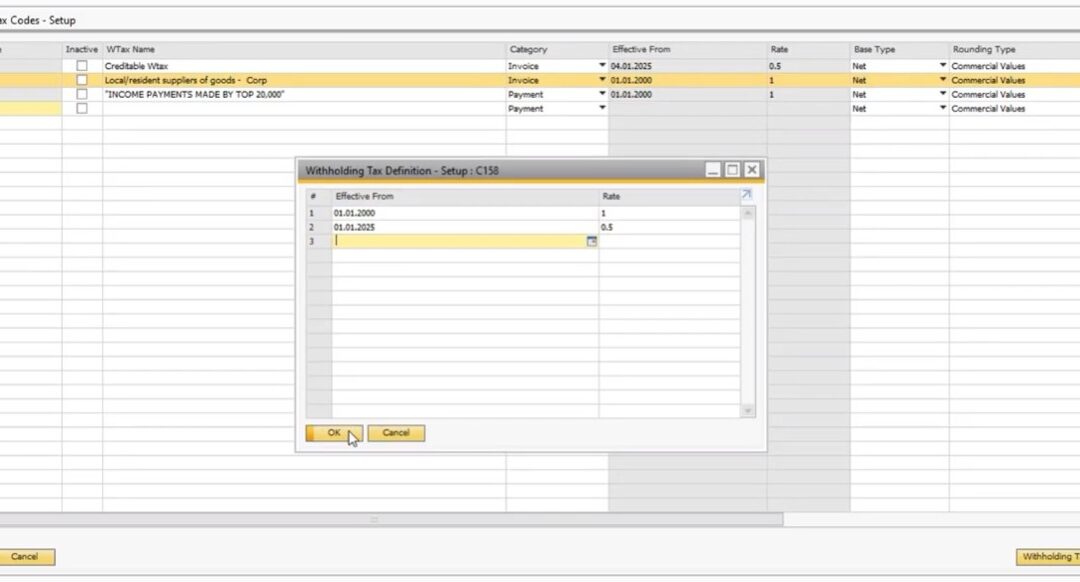The image size is (1080, 582).
Task: Enable Inactive for INCOME PAYMENTS MADE BY TOP 20,000
Action: coord(83,94)
